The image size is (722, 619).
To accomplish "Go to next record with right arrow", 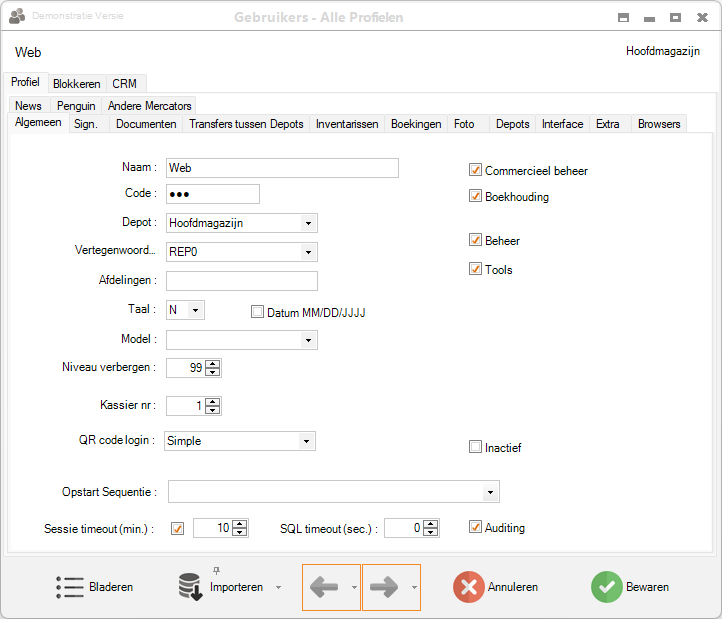I will click(384, 587).
